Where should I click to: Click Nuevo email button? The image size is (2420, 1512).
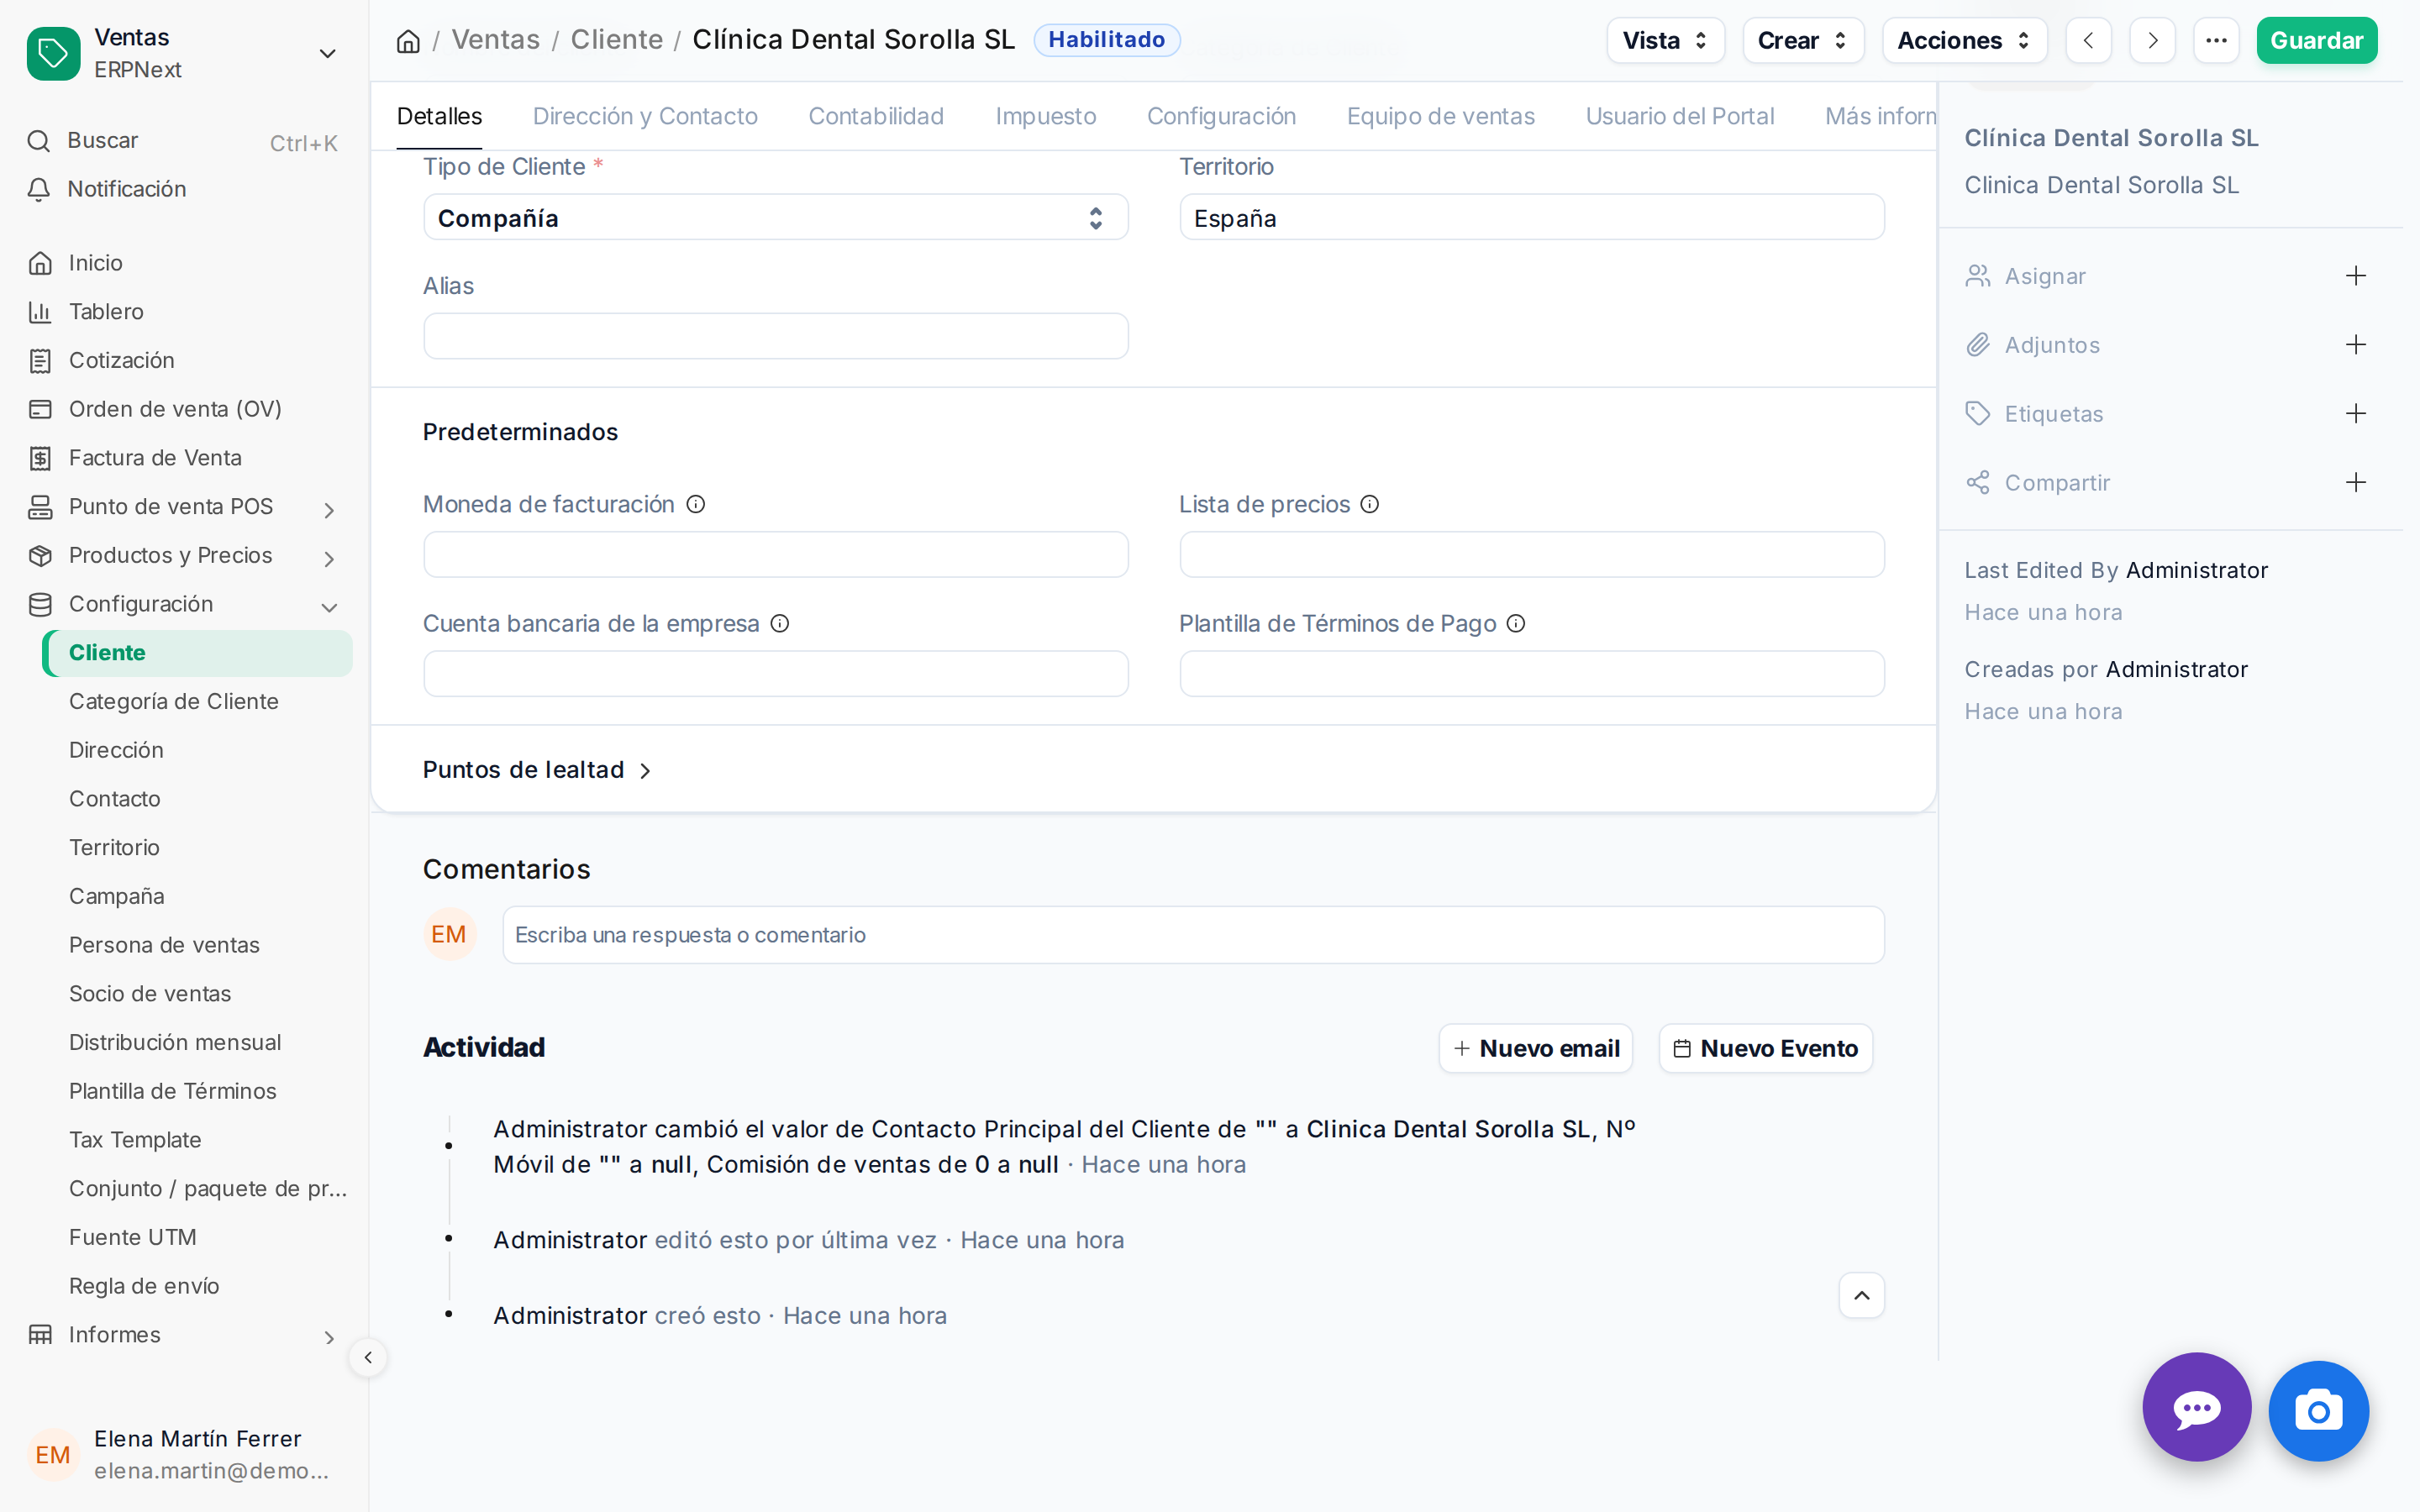pos(1536,1048)
